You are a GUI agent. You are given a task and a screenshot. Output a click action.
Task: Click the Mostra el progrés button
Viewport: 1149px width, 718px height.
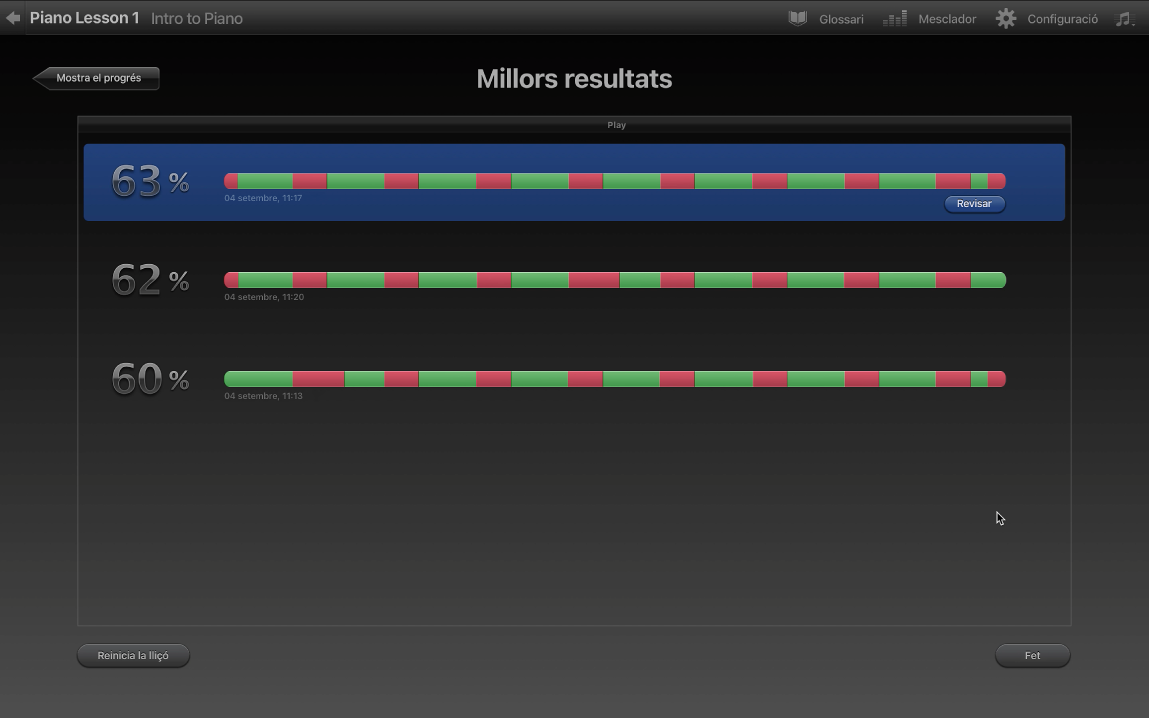point(96,78)
